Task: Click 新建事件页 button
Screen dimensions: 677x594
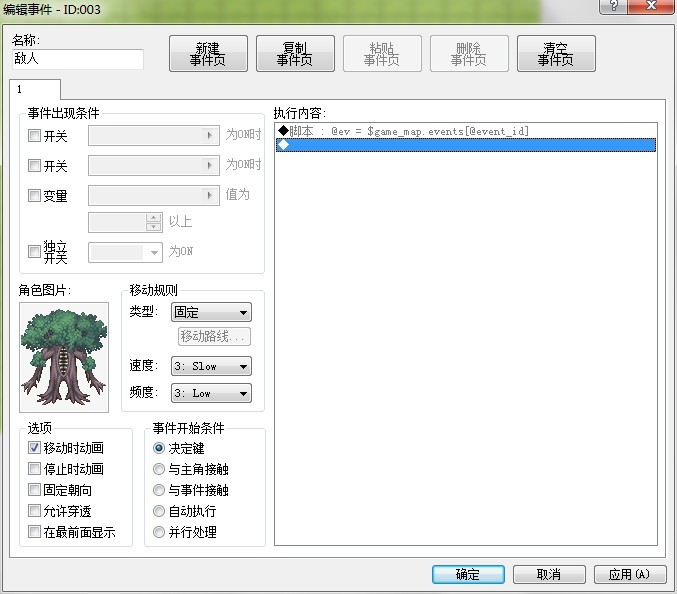Action: 208,54
